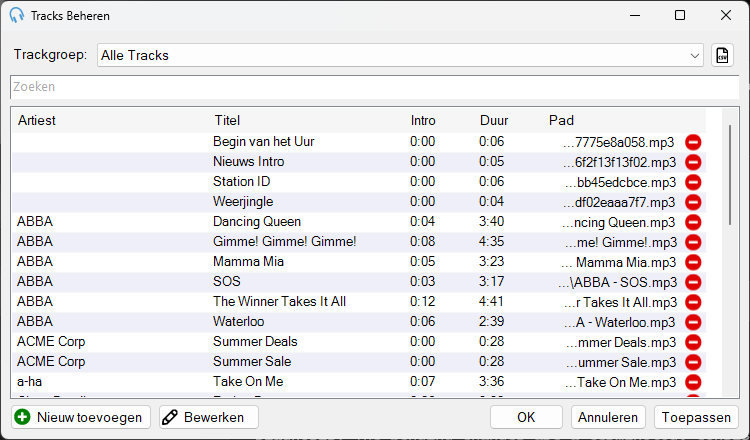750x440 pixels.
Task: Click the Zoeken search field
Action: (x=375, y=87)
